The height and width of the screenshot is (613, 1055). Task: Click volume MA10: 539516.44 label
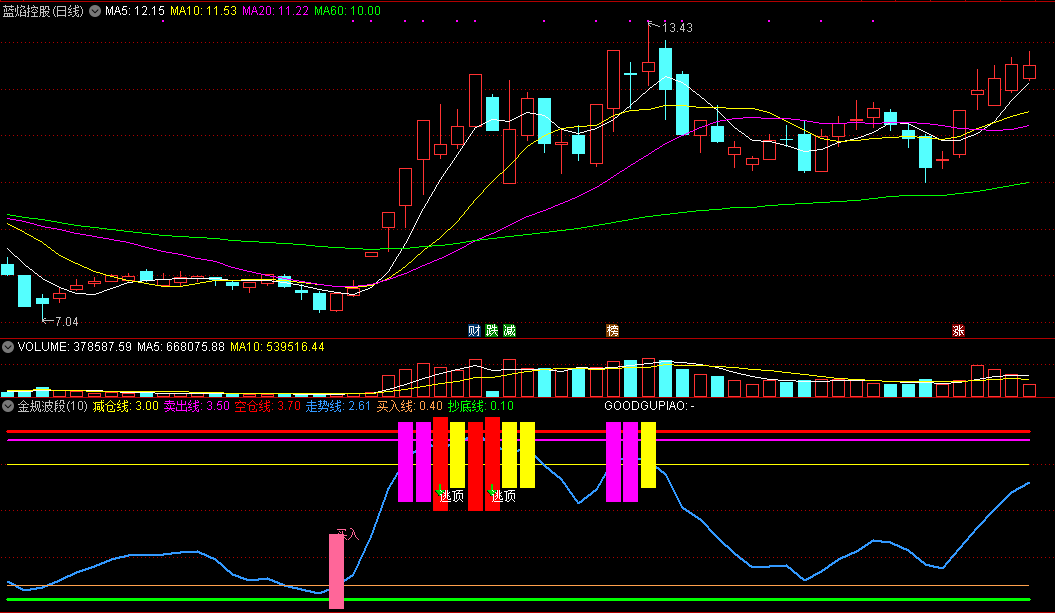(277, 347)
